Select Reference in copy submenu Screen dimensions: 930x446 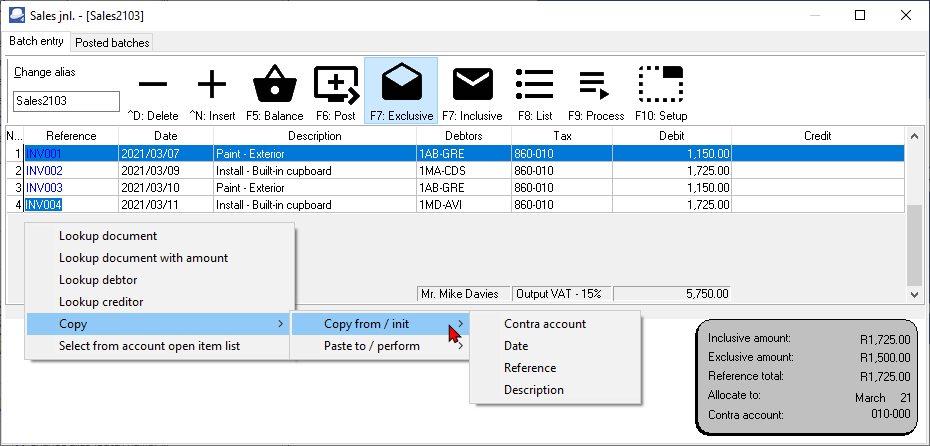coord(555,368)
